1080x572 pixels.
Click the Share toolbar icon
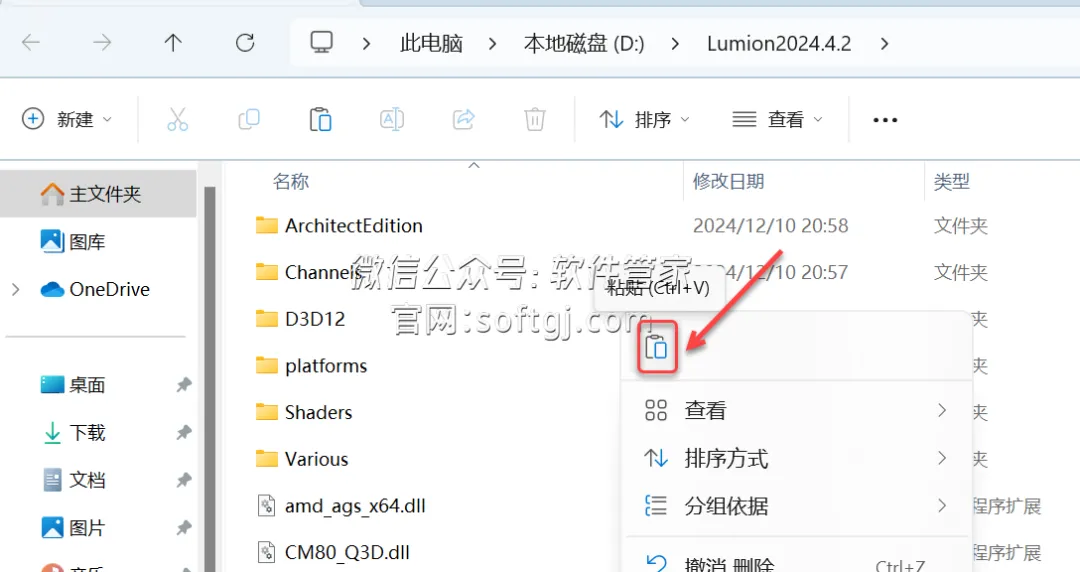(464, 119)
